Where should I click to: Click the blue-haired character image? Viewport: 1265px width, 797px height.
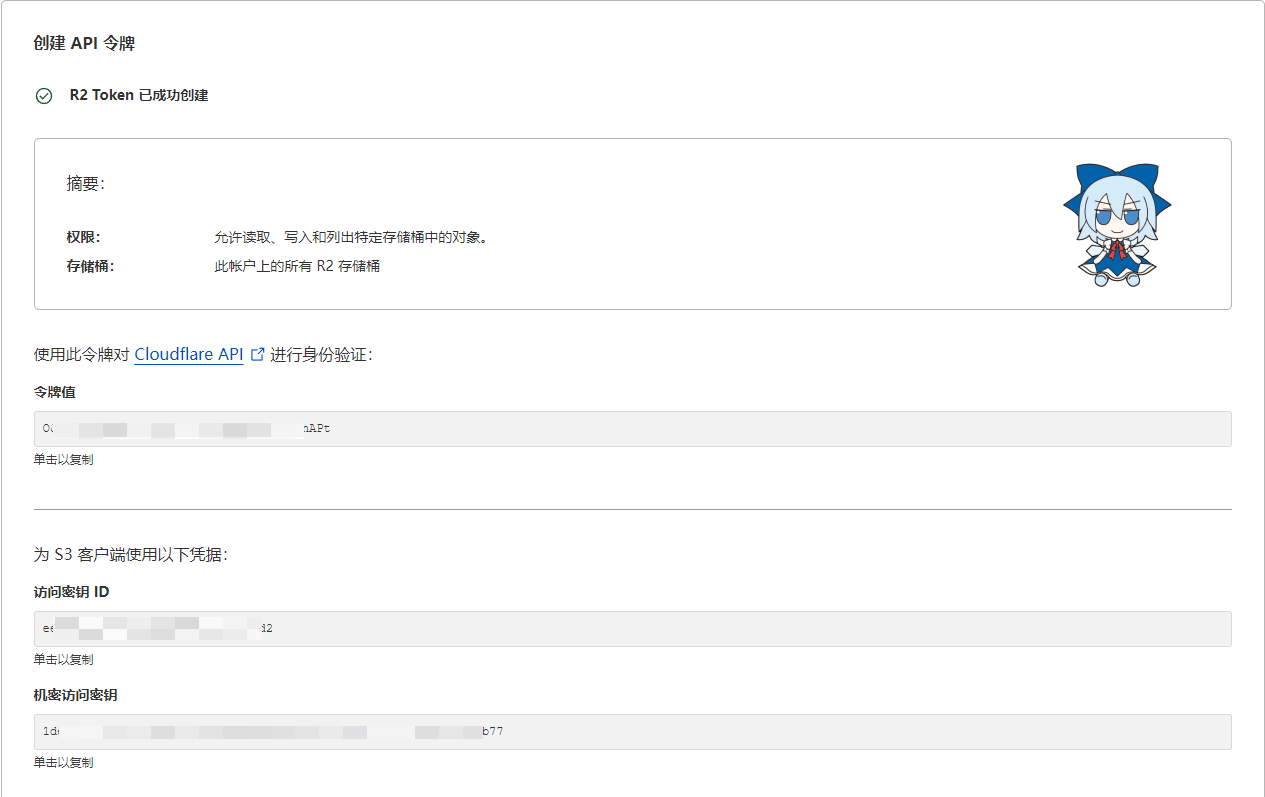1116,225
